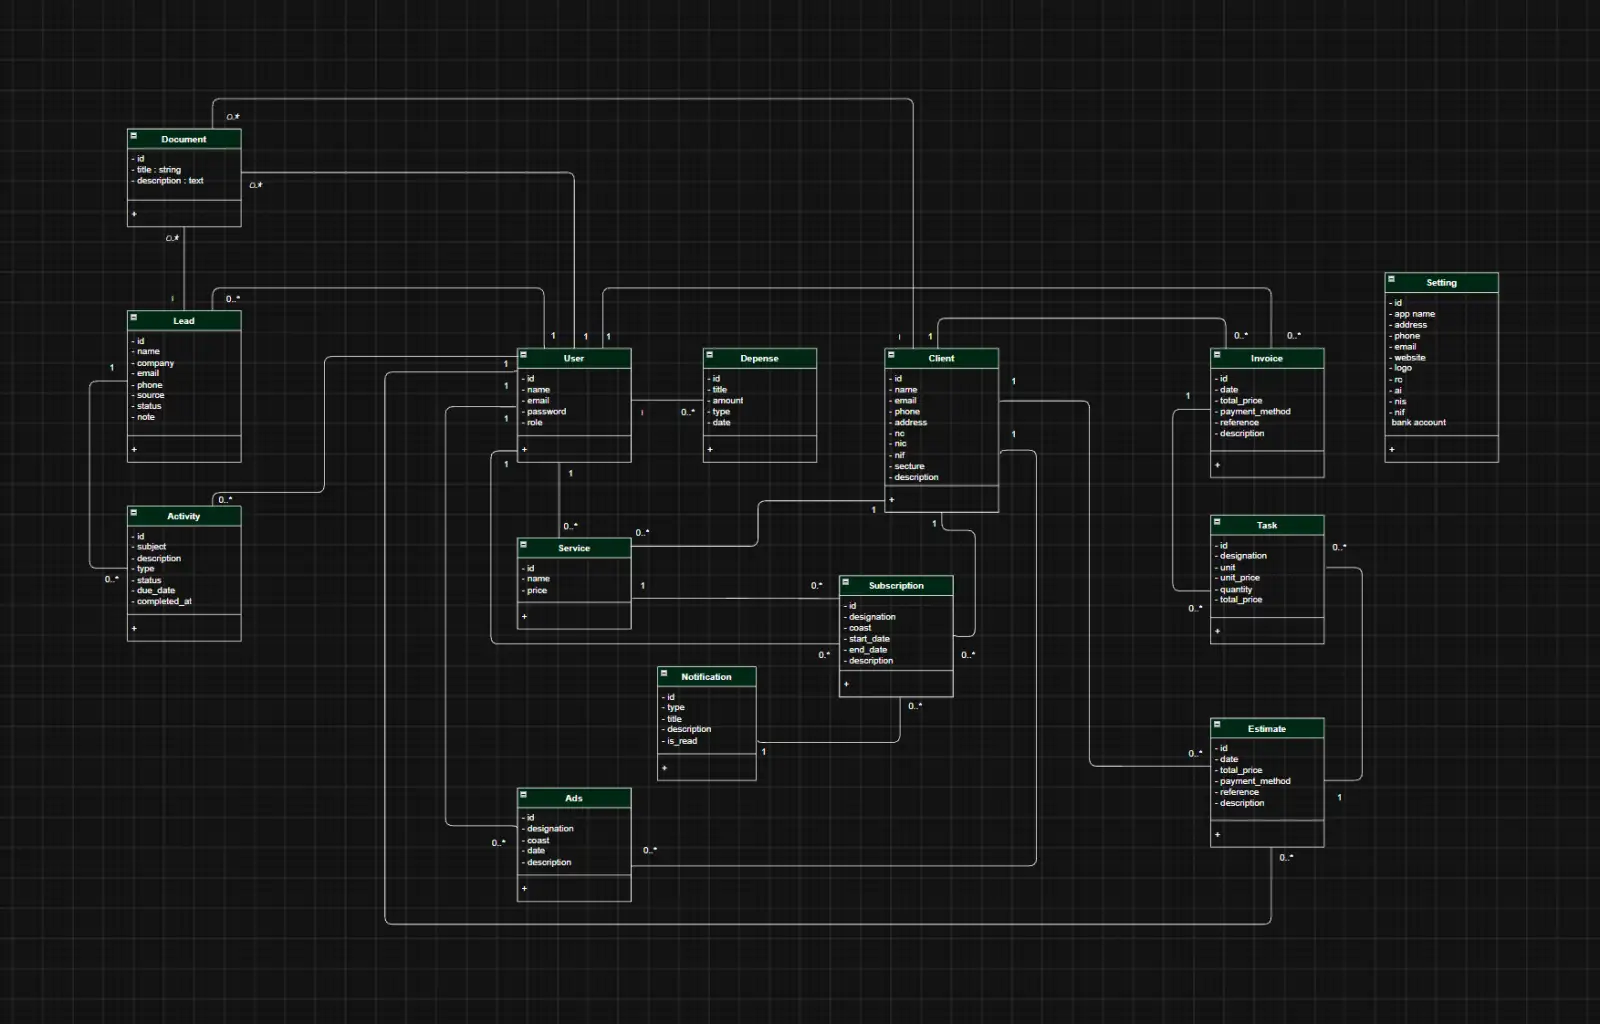
Task: Collapse the Client class box
Action: [x=891, y=354]
